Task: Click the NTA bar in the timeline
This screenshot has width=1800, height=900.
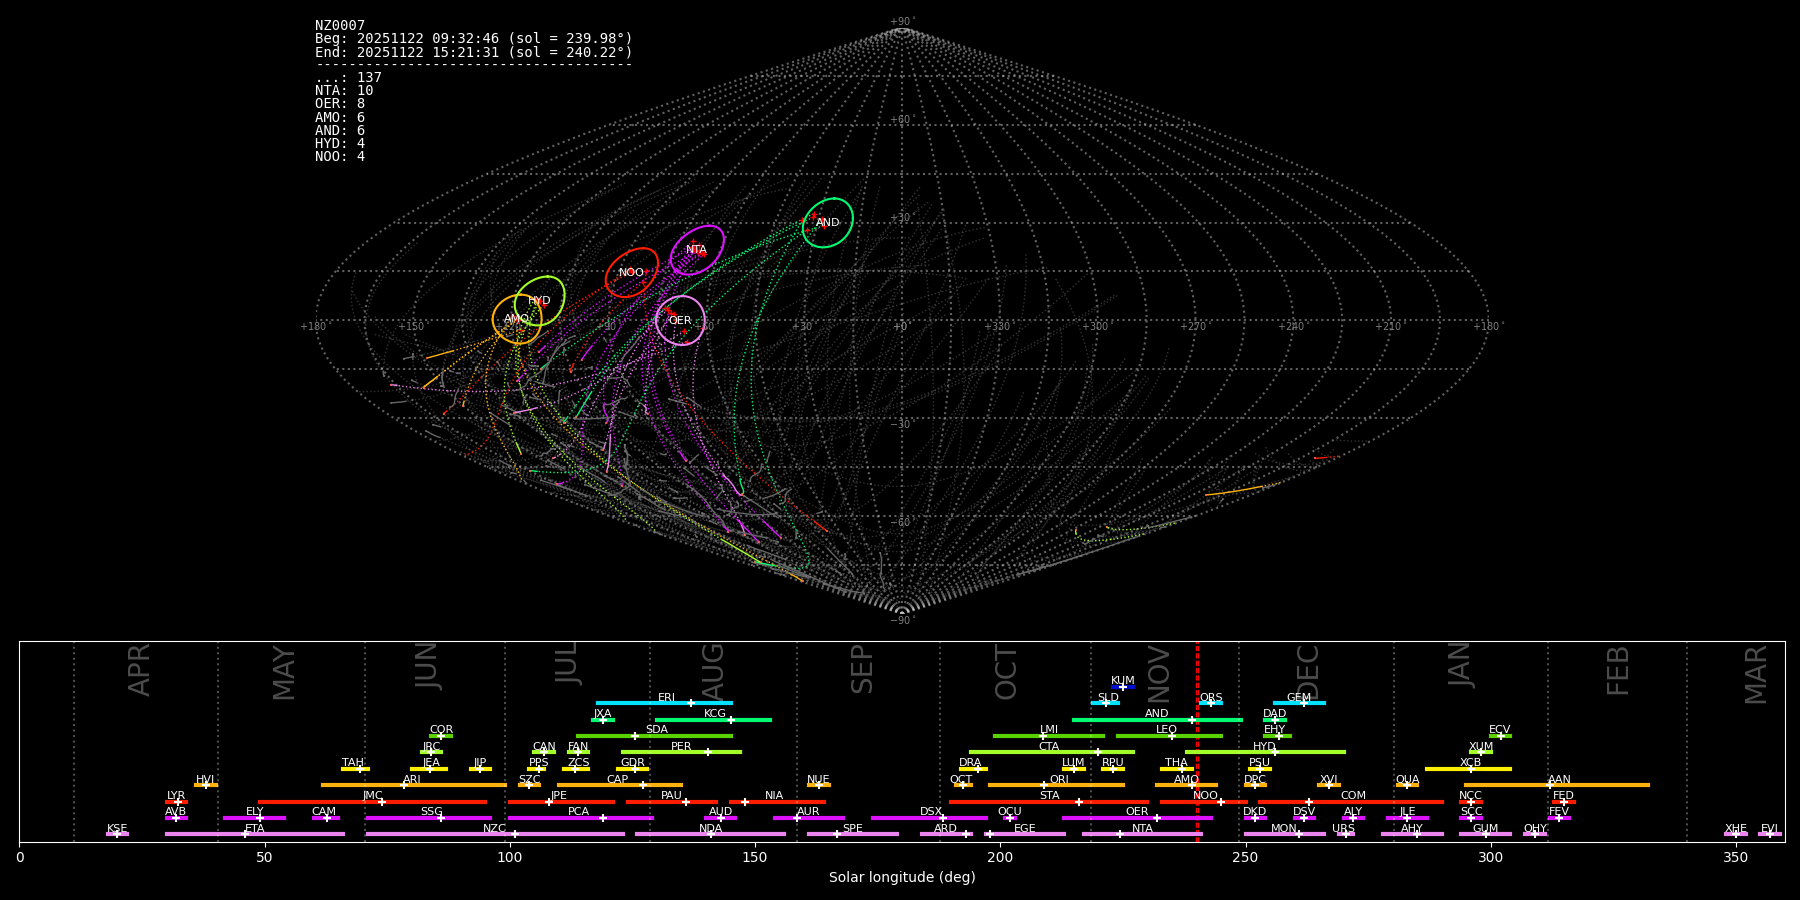Action: point(1142,834)
